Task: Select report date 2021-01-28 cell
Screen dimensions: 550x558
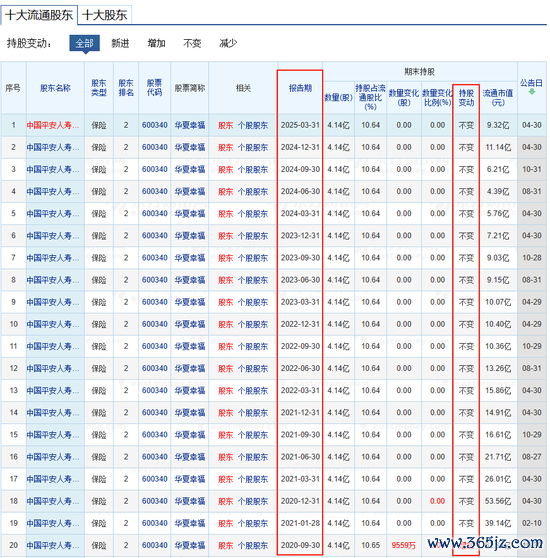Action: coord(300,523)
